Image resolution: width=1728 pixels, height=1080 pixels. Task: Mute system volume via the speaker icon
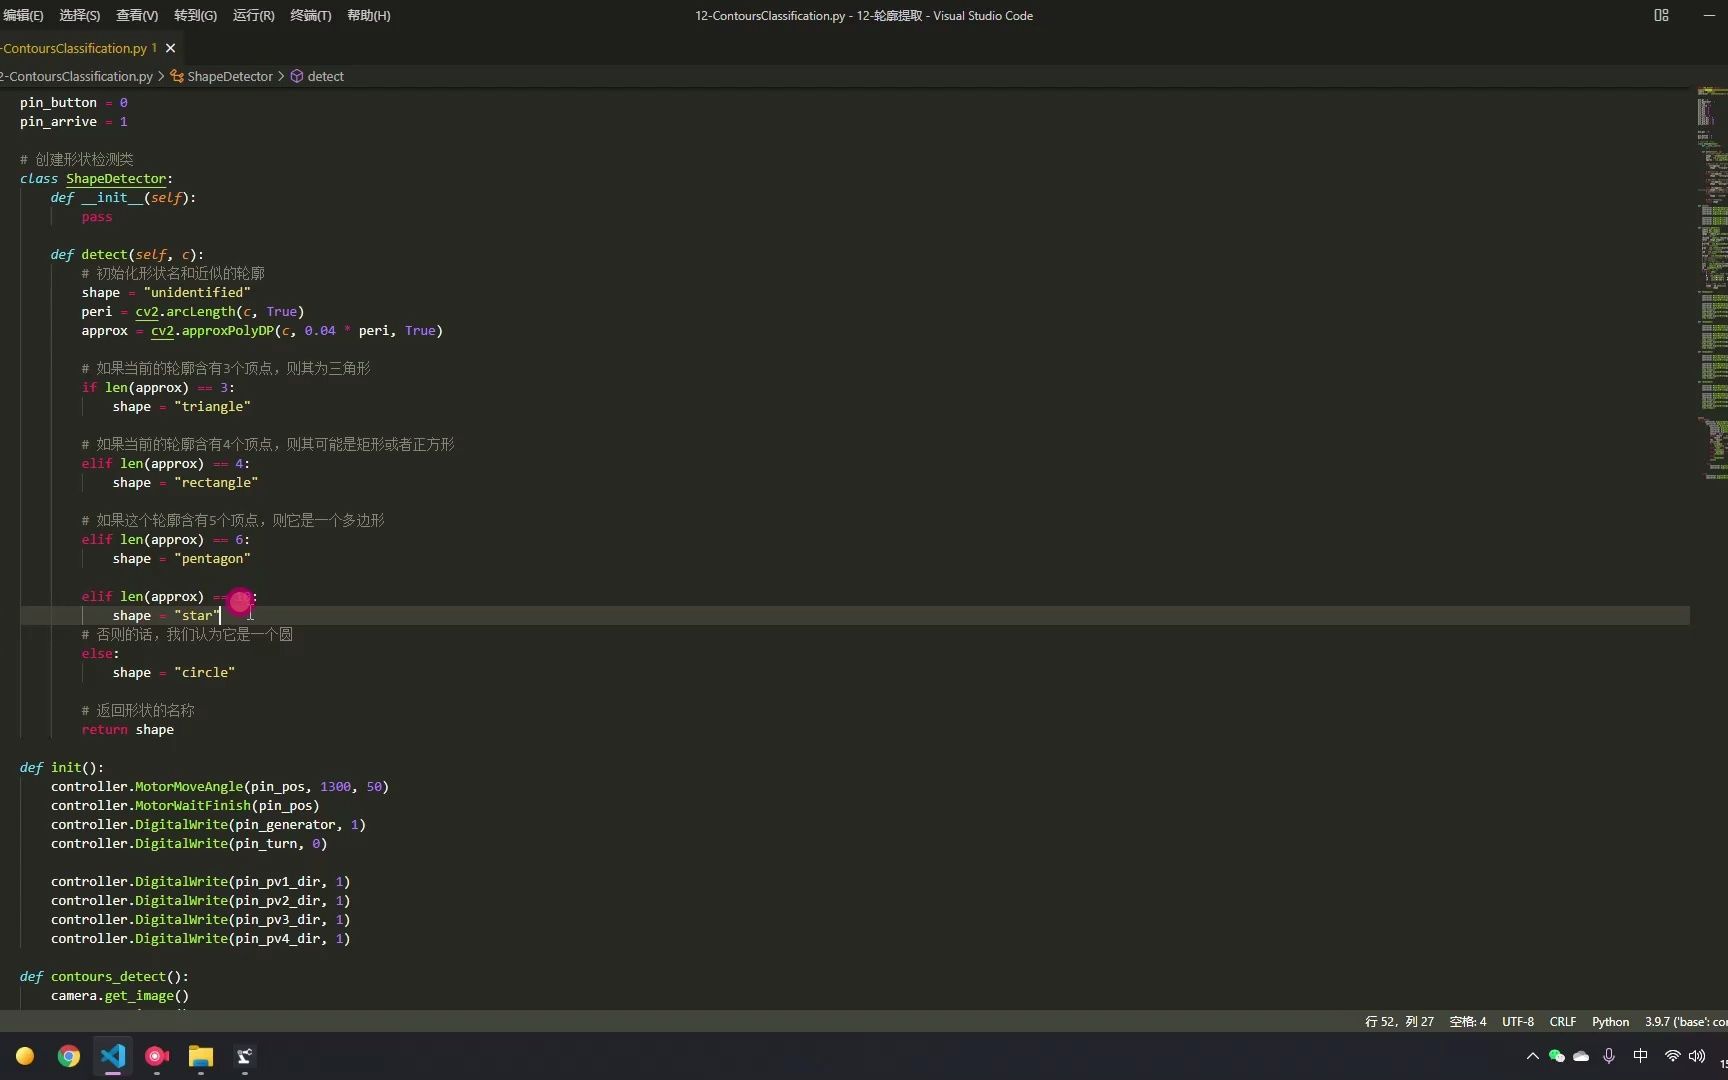1698,1056
